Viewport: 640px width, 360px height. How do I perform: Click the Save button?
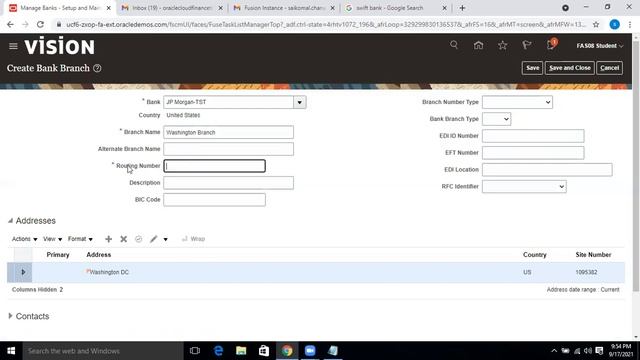(x=532, y=68)
